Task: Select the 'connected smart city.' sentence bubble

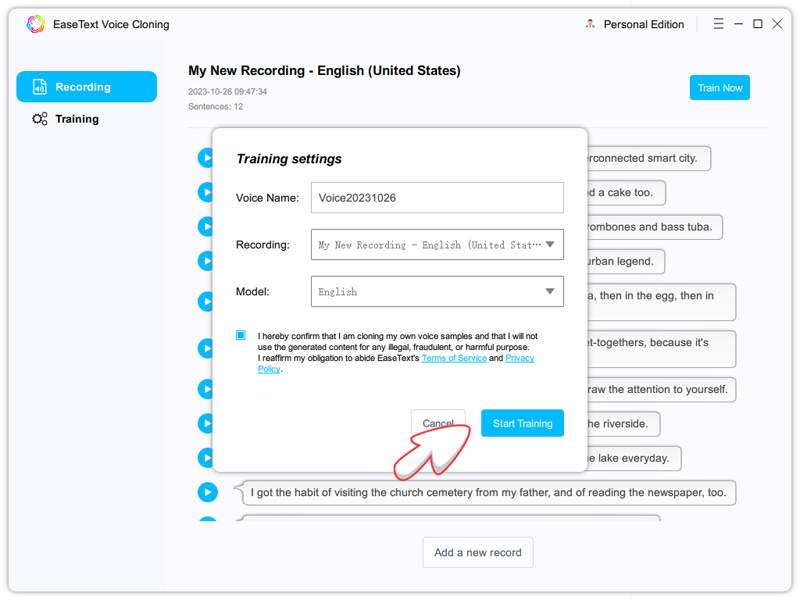Action: 648,158
